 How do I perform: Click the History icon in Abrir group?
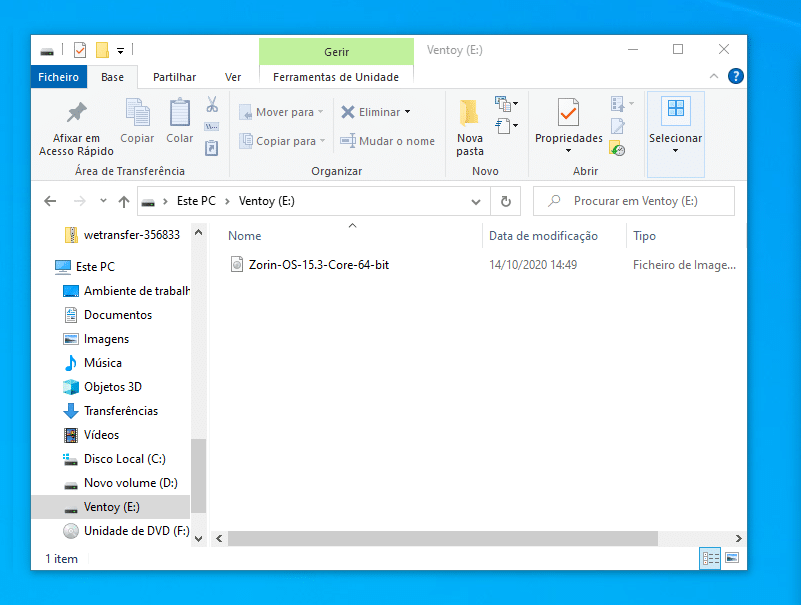tap(617, 148)
